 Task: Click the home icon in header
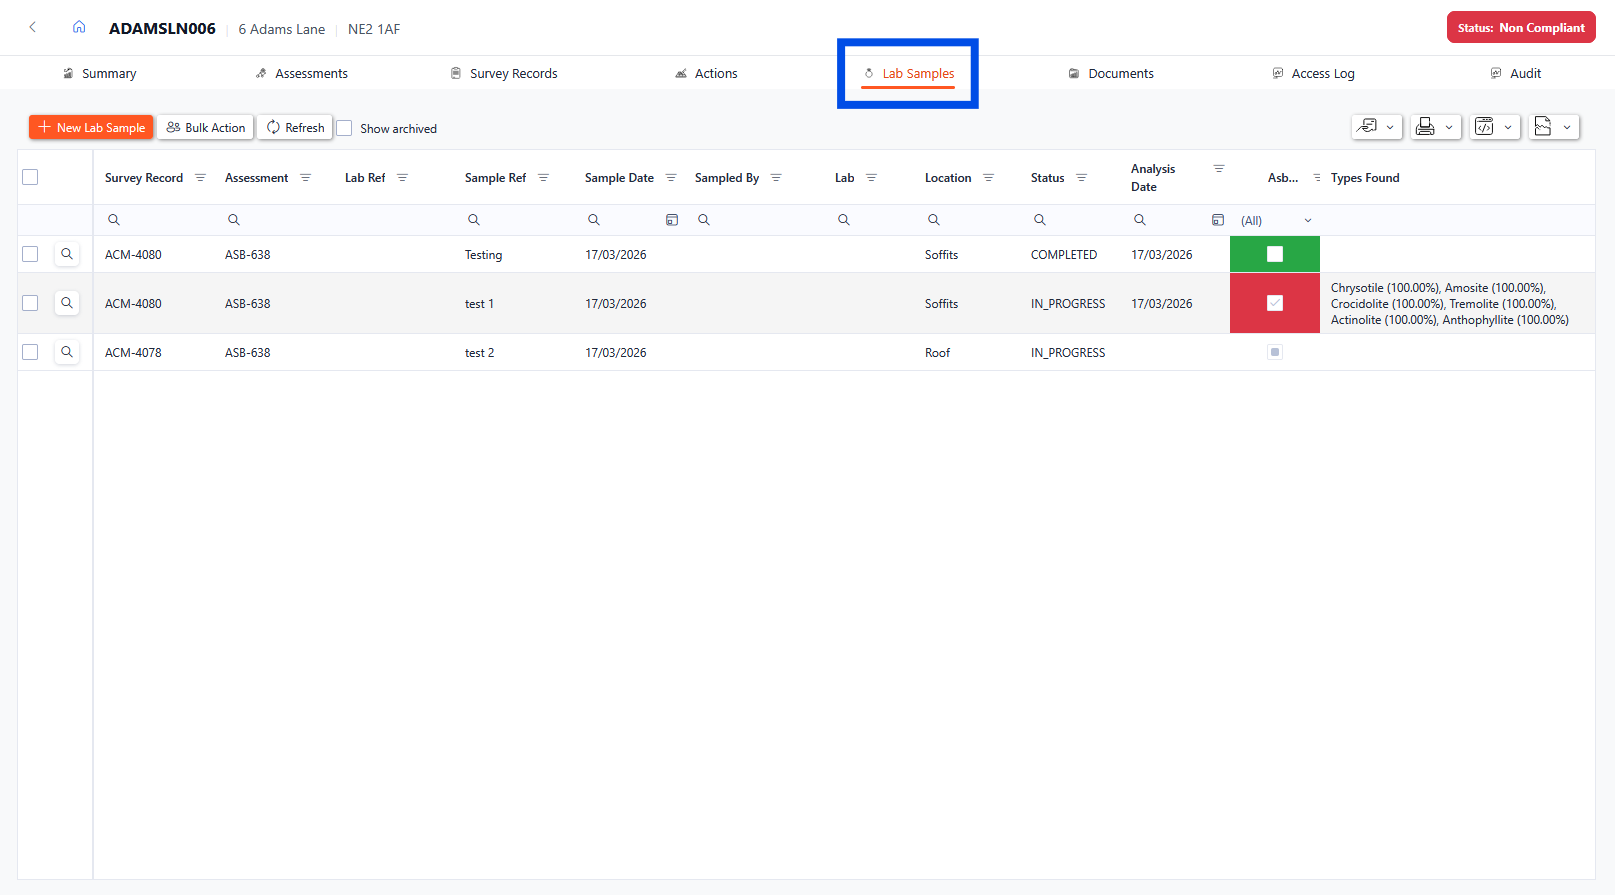tap(79, 27)
